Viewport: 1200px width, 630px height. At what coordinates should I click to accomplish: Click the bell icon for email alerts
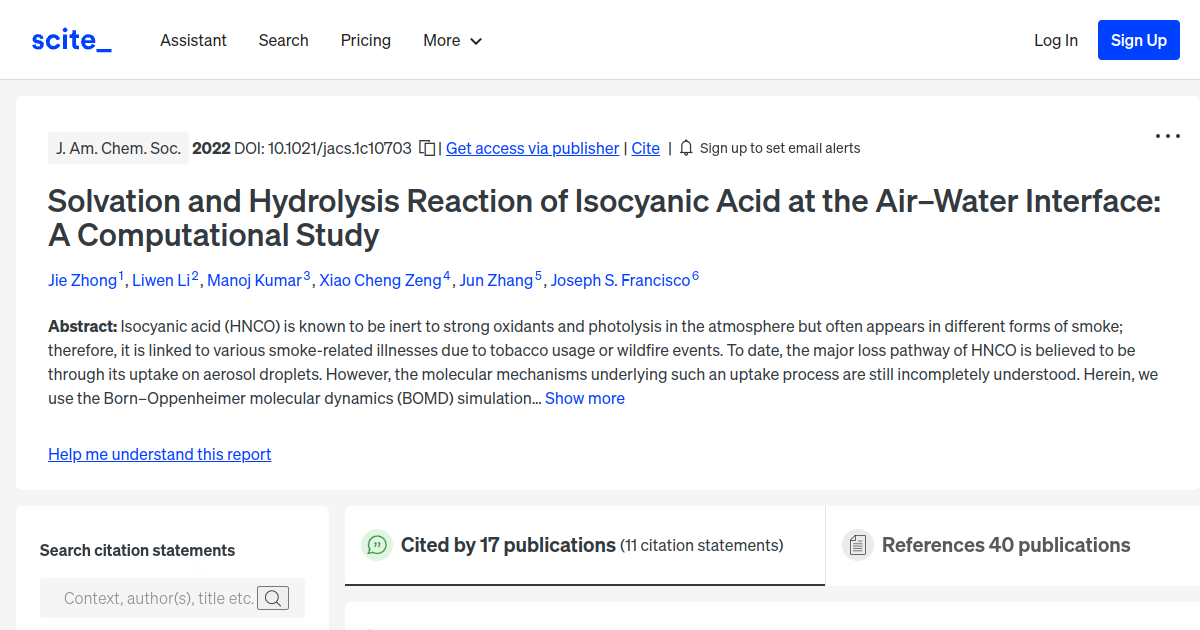pos(685,147)
